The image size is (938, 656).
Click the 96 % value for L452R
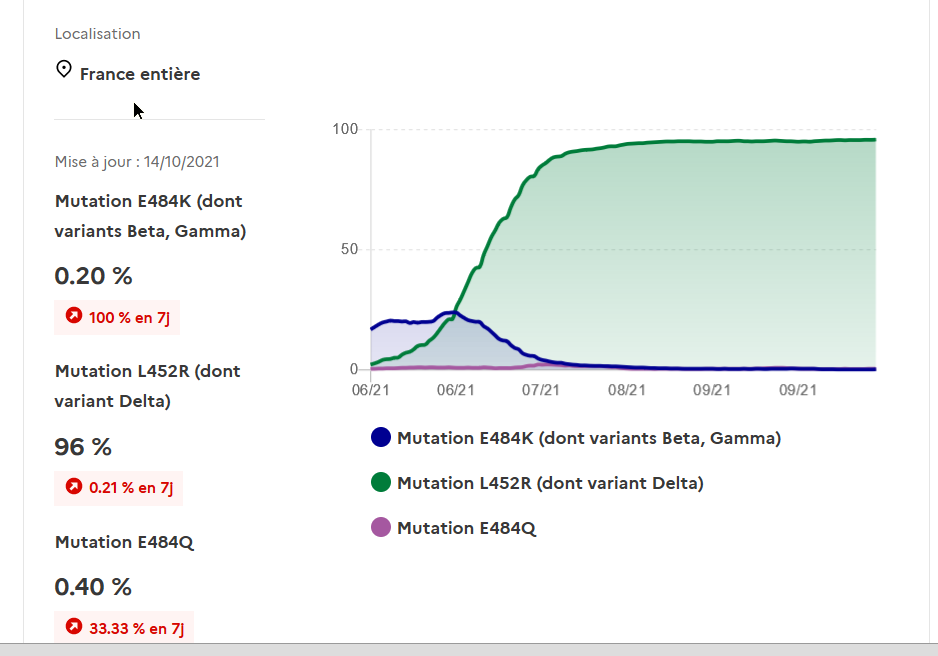coord(83,447)
